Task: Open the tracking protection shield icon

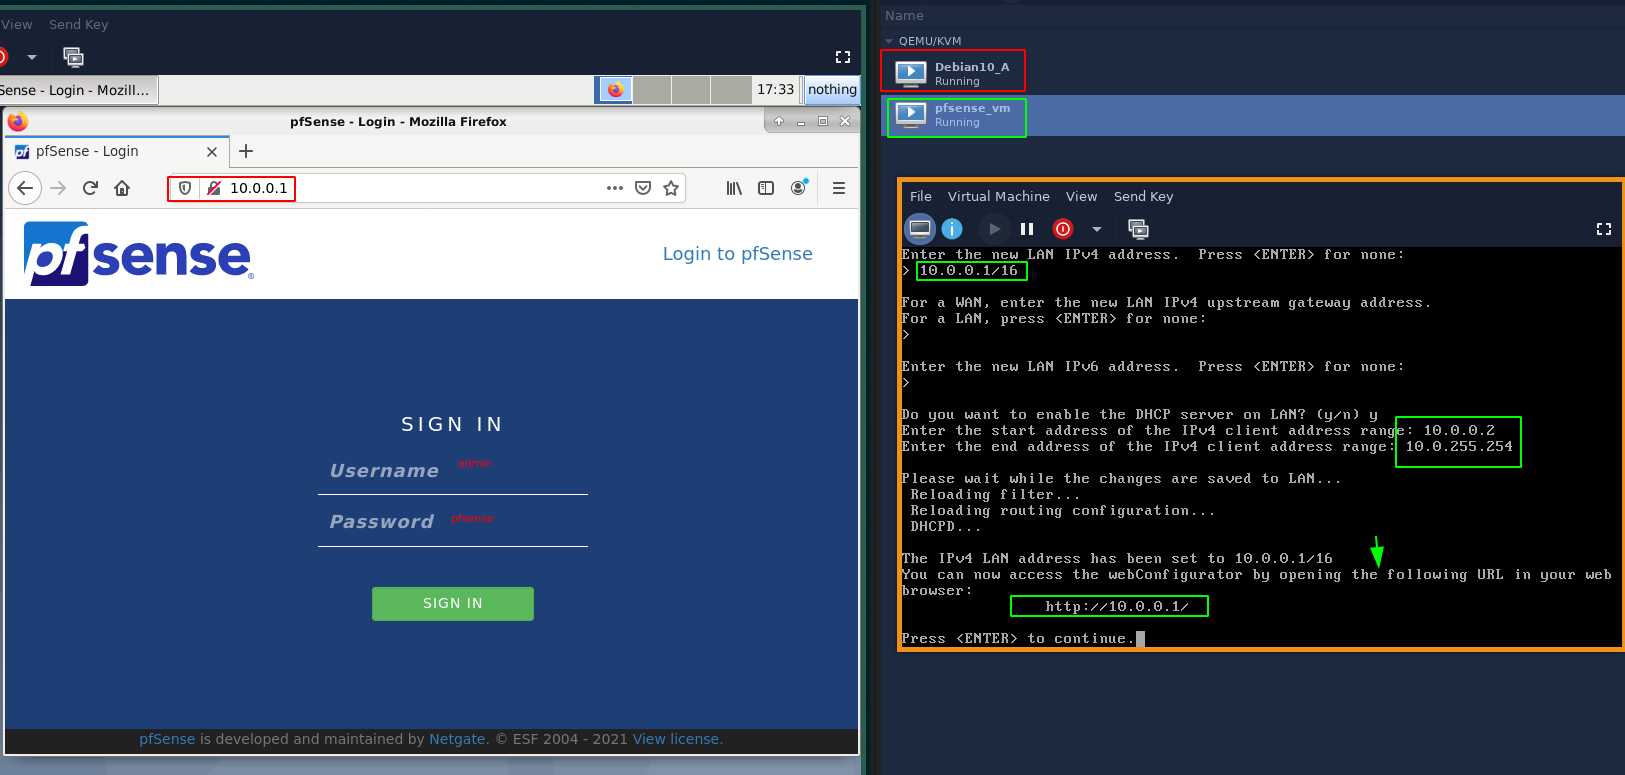Action: (185, 188)
